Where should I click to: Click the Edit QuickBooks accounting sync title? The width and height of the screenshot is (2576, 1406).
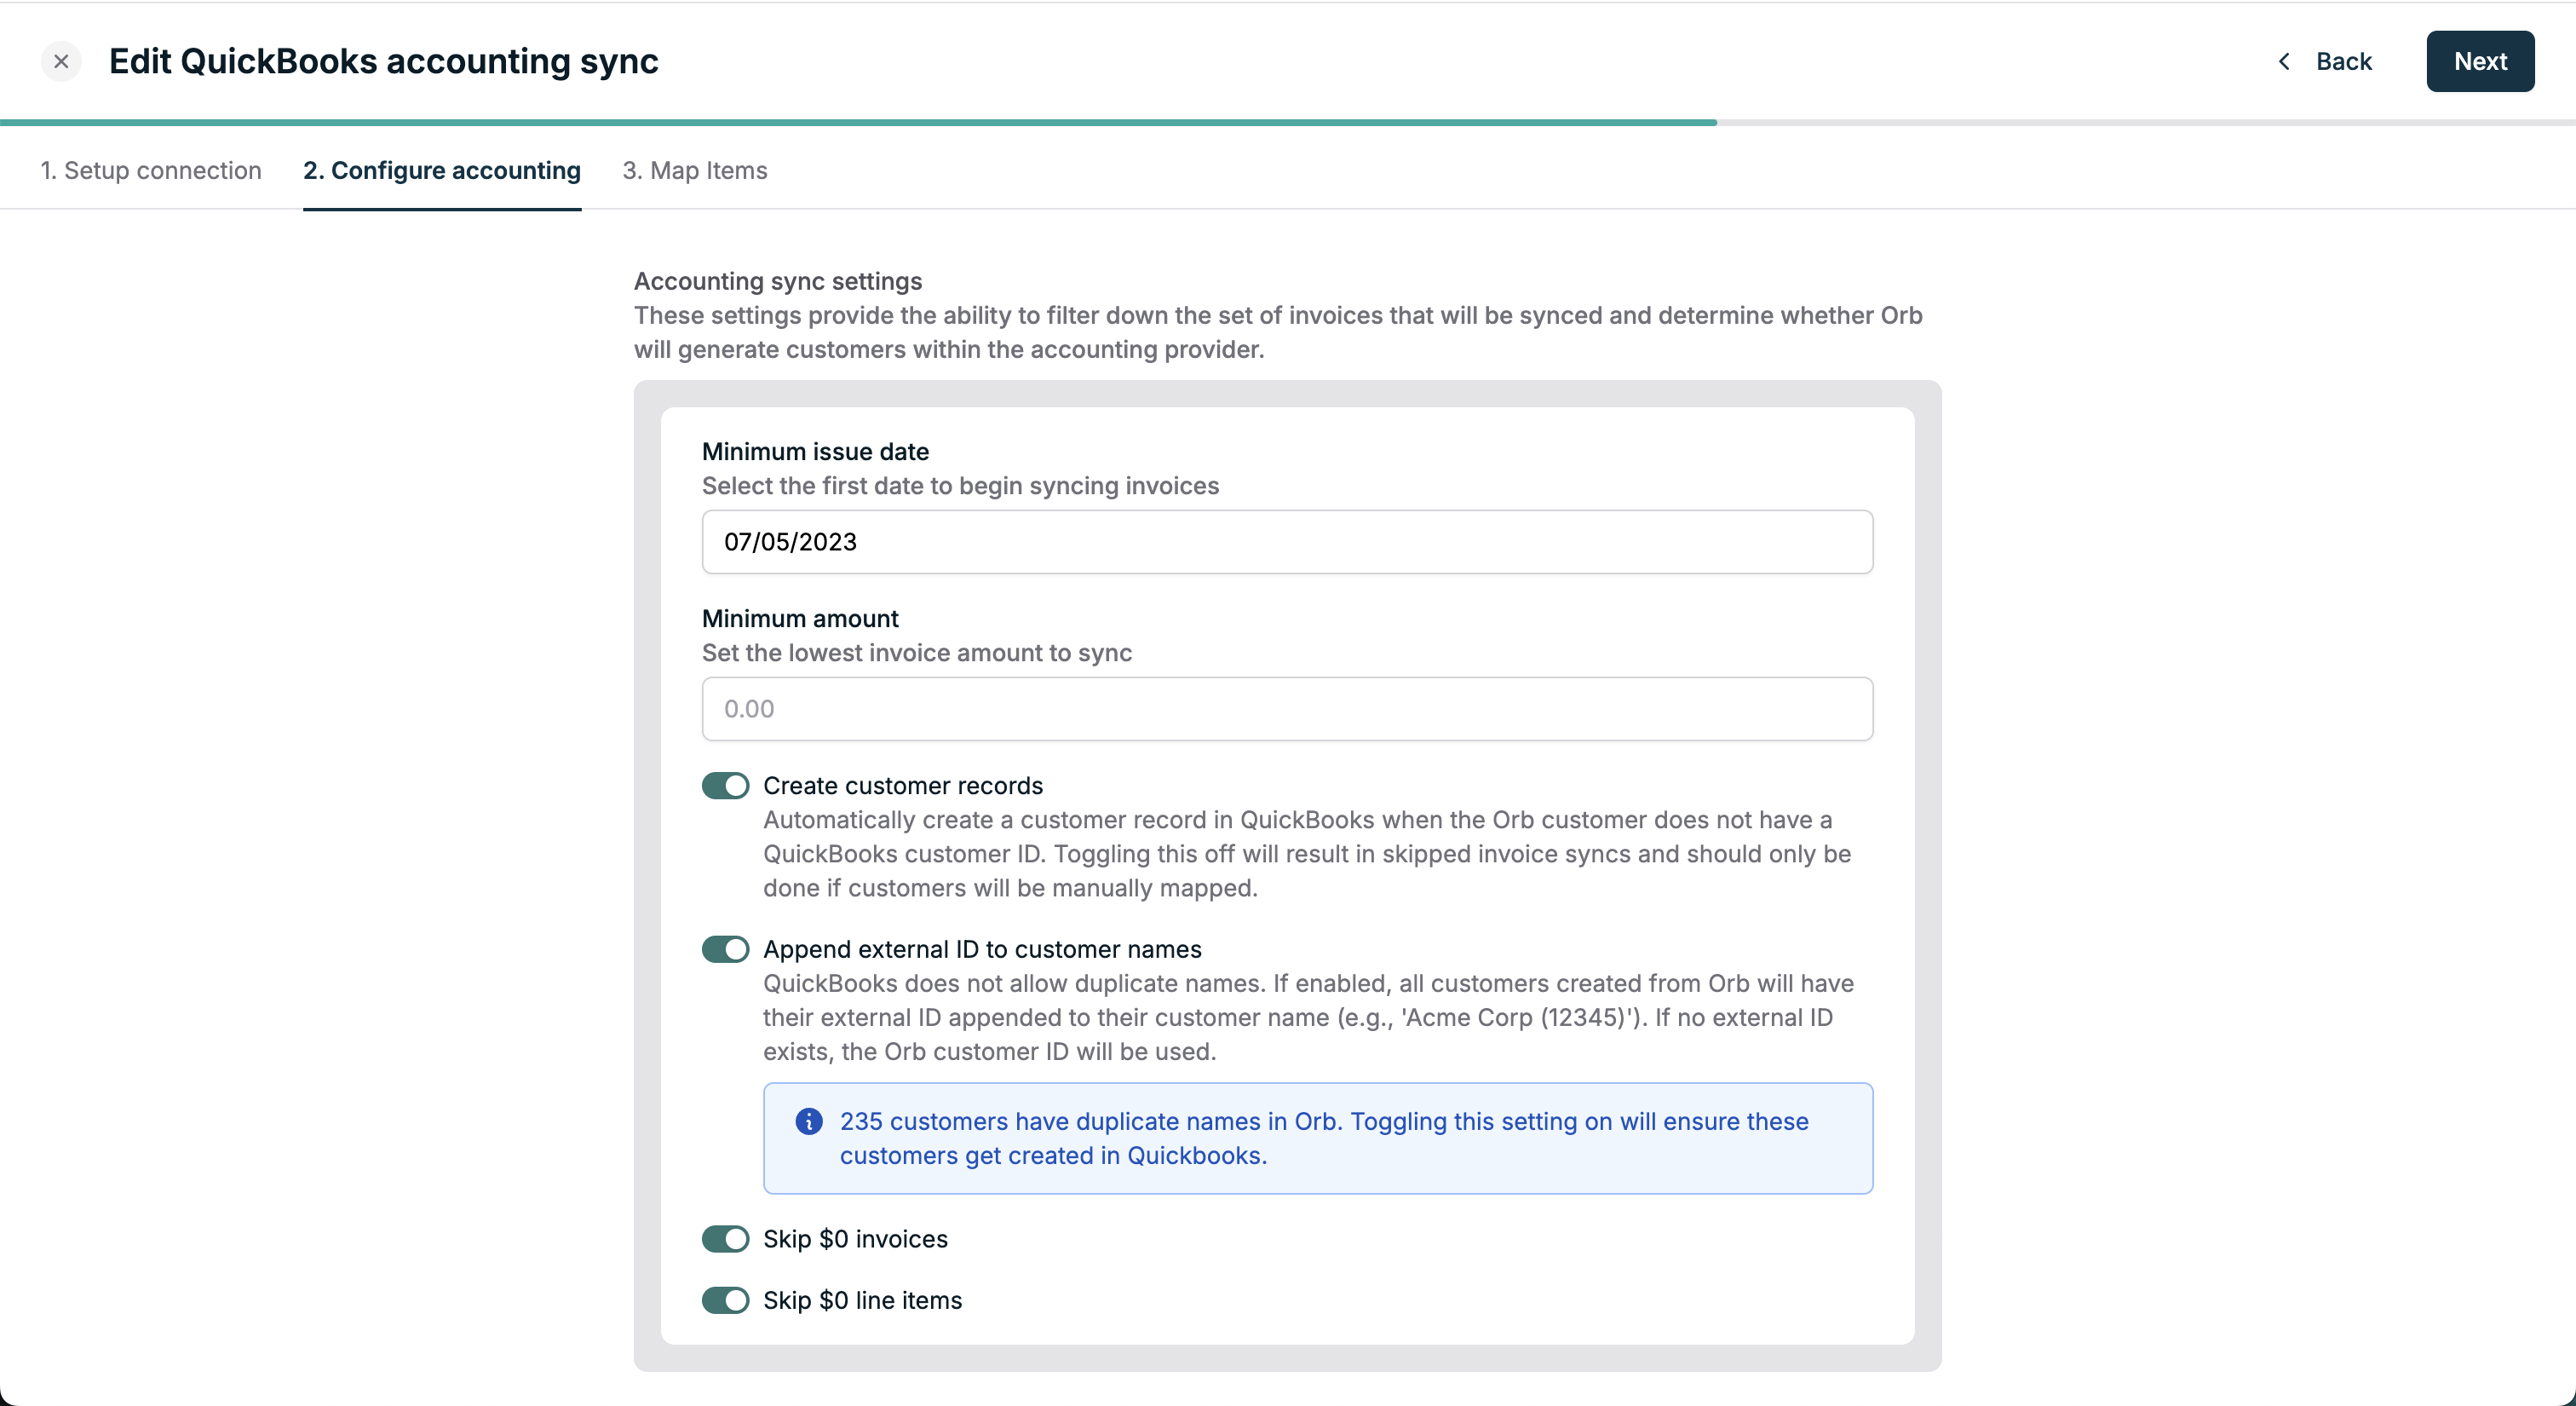[x=384, y=61]
